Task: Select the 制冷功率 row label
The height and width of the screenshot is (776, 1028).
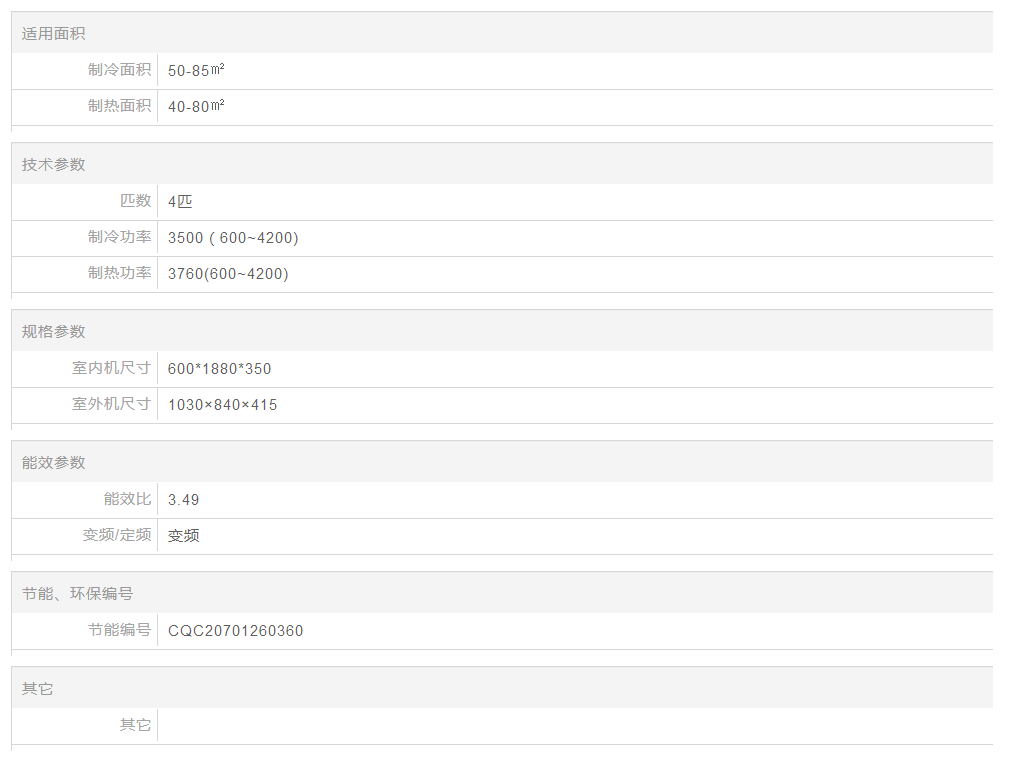Action: (x=119, y=237)
